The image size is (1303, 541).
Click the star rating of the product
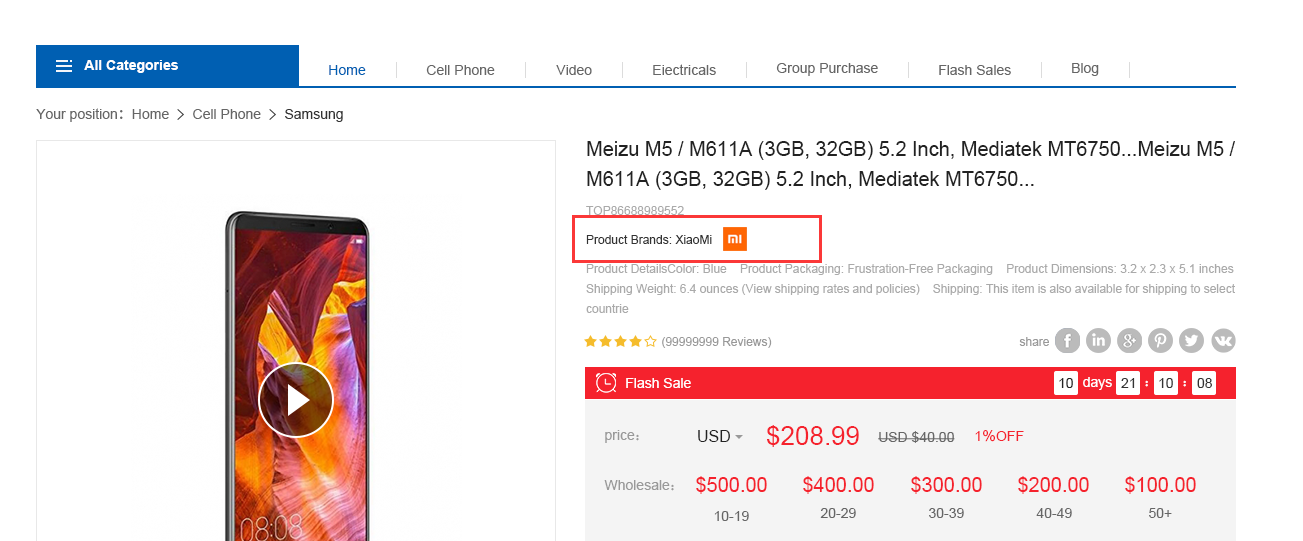pos(620,342)
